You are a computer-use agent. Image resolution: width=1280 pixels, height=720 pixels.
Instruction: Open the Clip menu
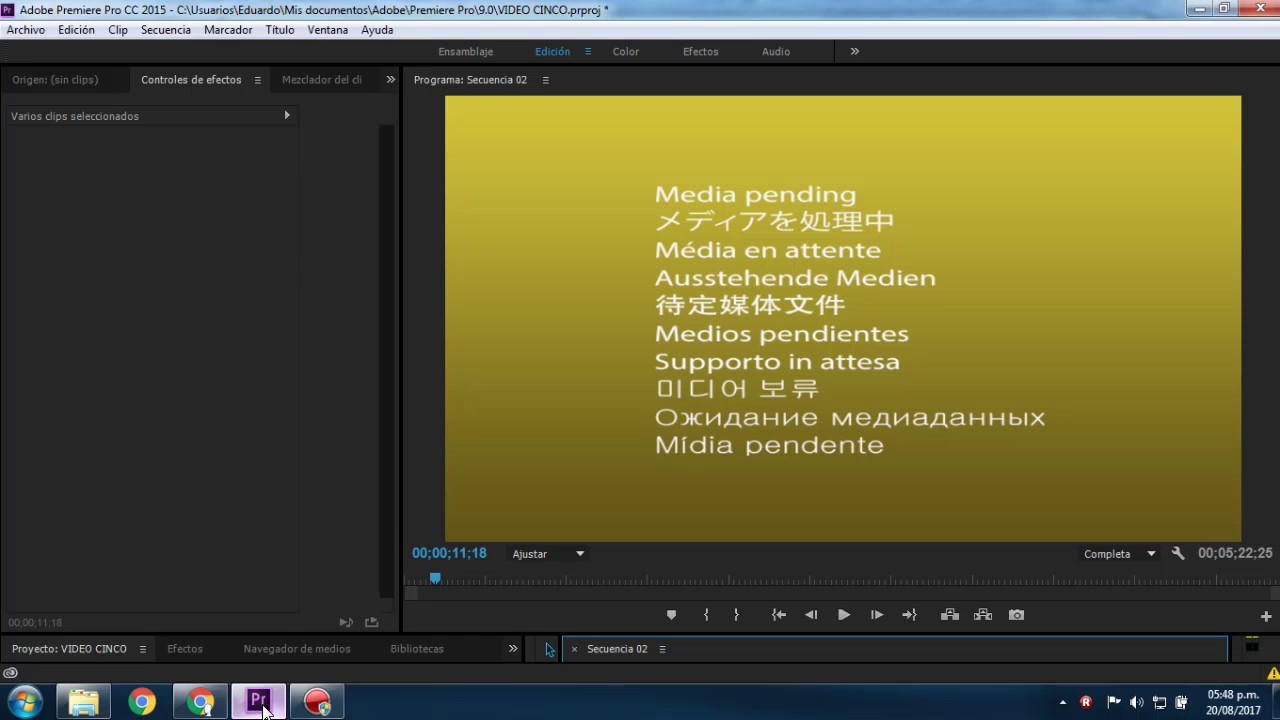click(118, 30)
